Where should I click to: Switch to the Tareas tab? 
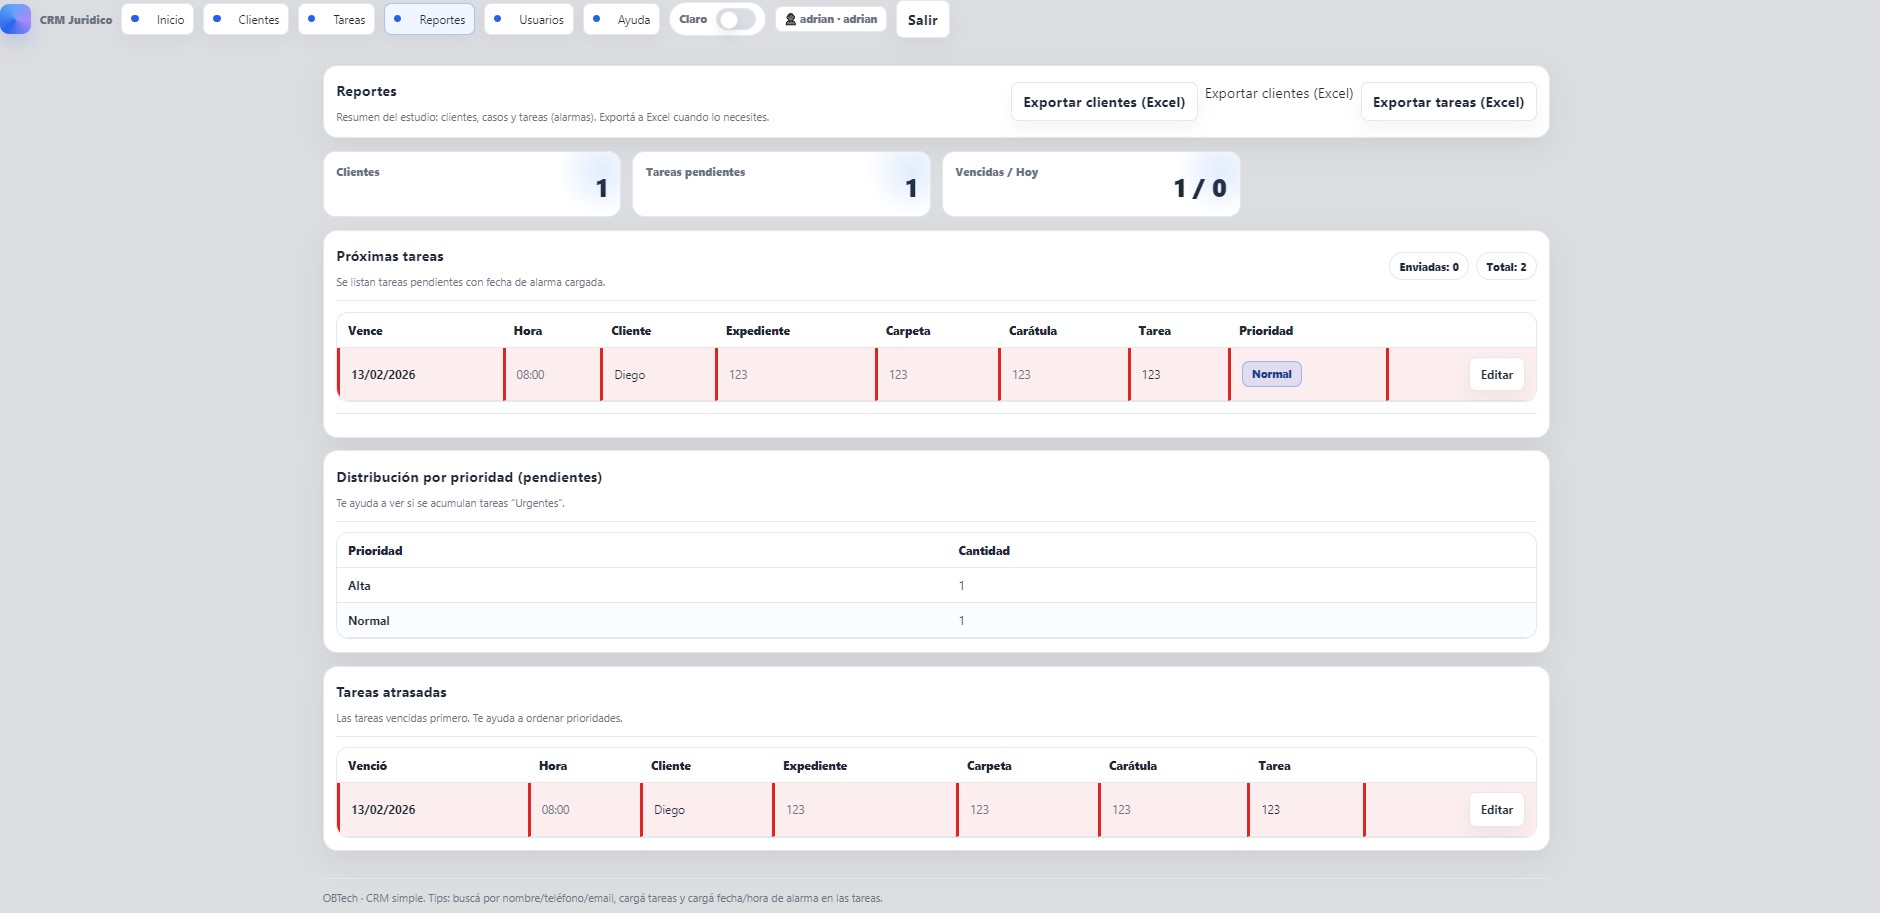click(x=337, y=20)
